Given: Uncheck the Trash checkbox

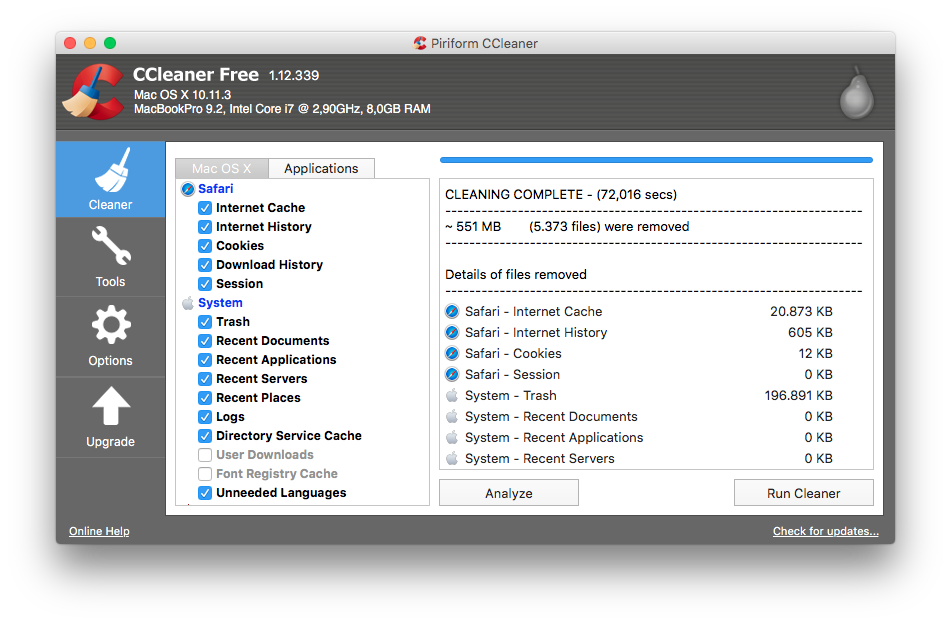Looking at the screenshot, I should pos(205,322).
